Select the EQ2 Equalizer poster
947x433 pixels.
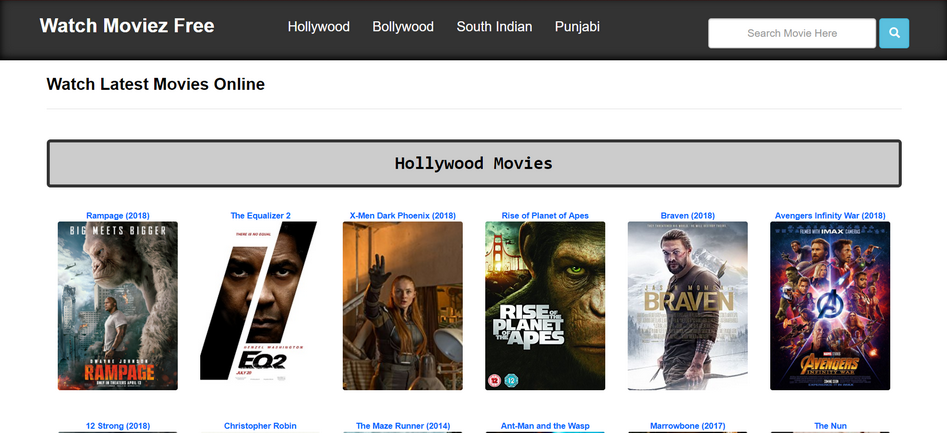click(x=260, y=306)
